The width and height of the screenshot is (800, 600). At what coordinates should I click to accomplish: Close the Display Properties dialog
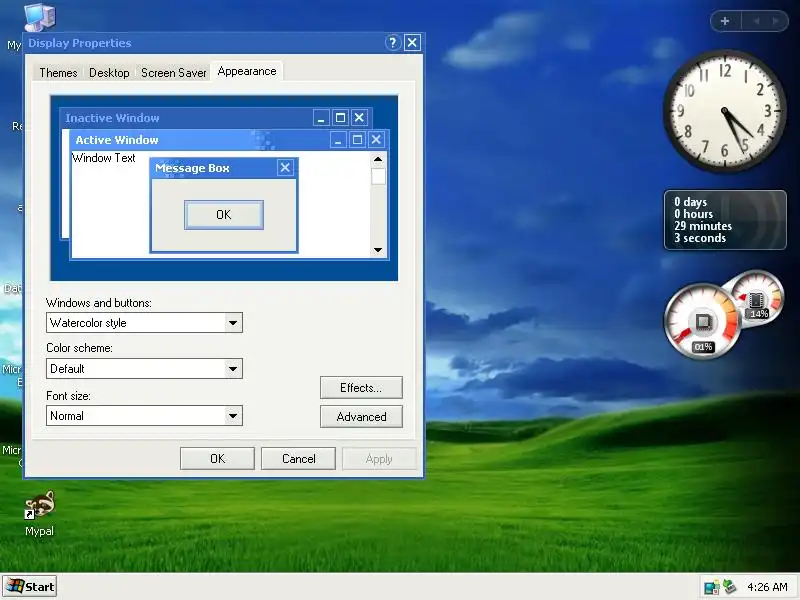[x=412, y=43]
